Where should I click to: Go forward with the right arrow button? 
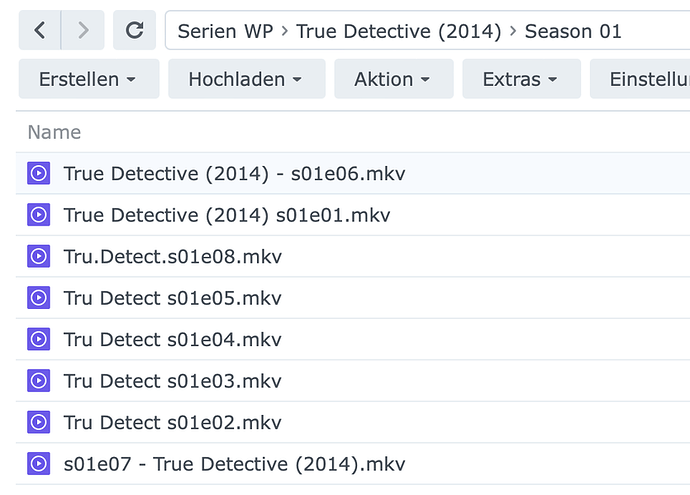(x=82, y=31)
